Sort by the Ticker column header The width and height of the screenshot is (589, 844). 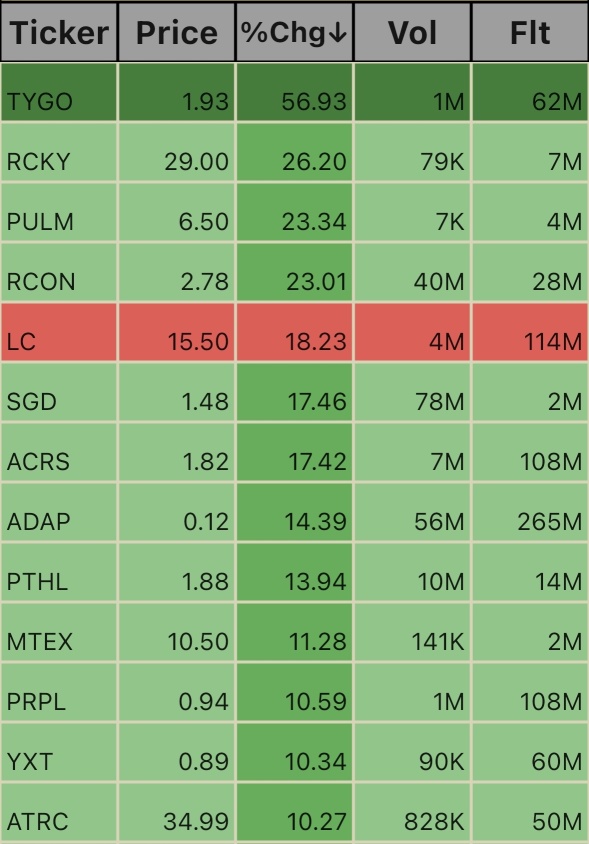(x=59, y=32)
